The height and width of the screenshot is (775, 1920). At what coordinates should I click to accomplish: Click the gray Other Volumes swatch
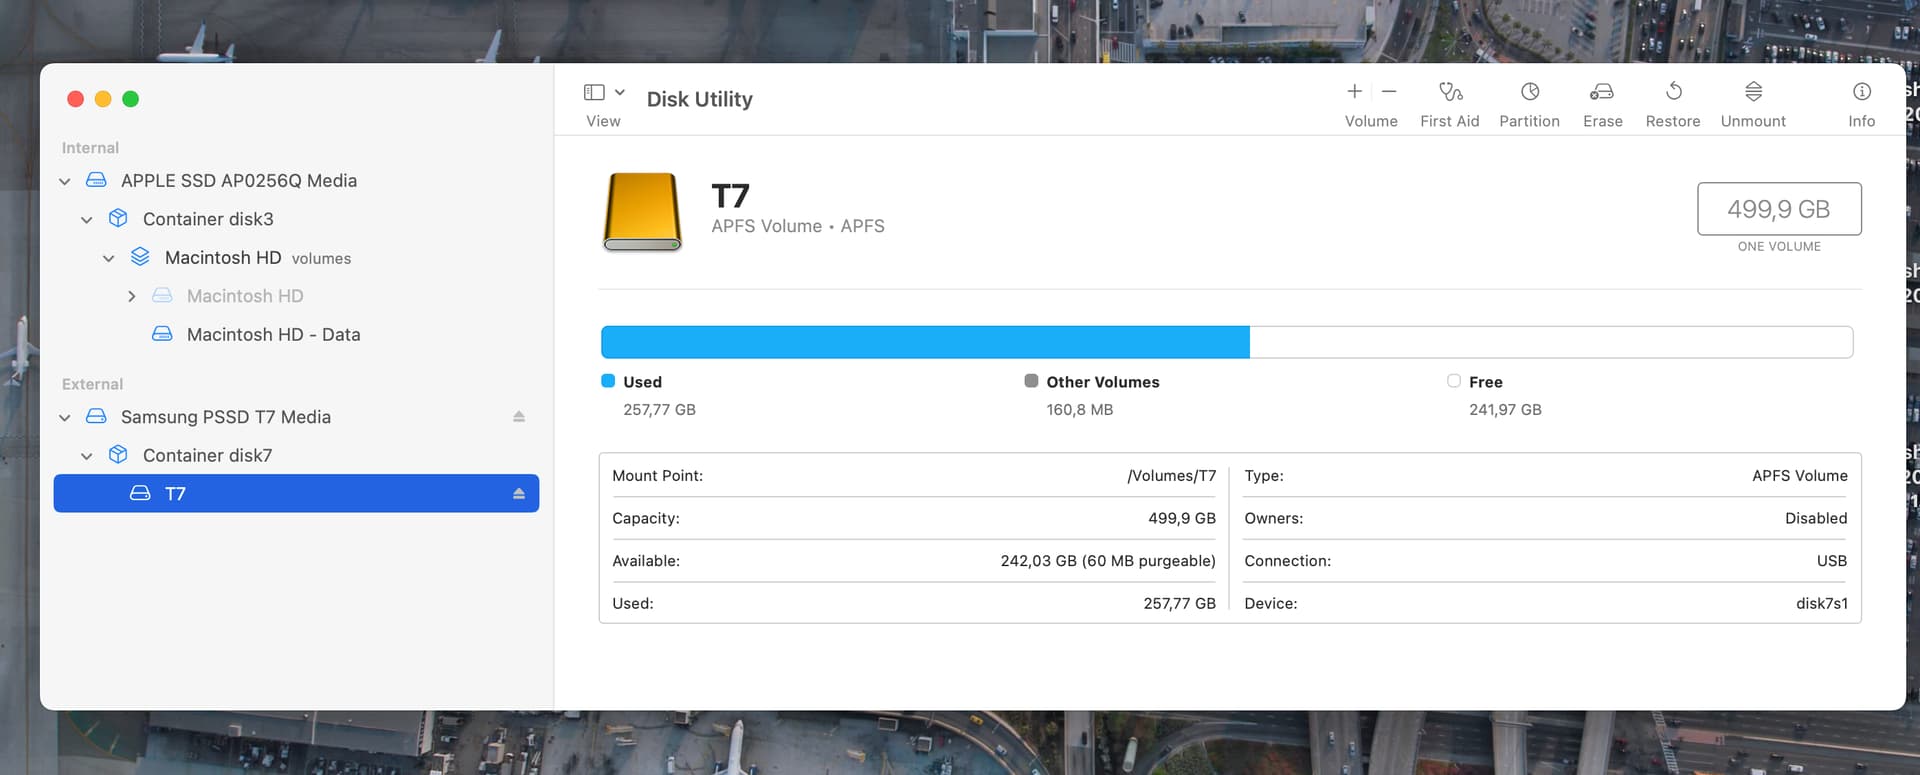click(1031, 381)
